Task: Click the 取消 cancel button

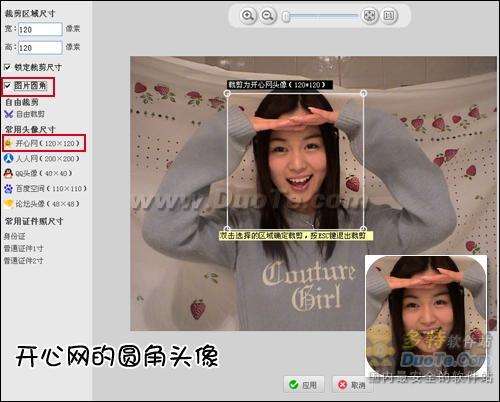Action: click(x=353, y=385)
